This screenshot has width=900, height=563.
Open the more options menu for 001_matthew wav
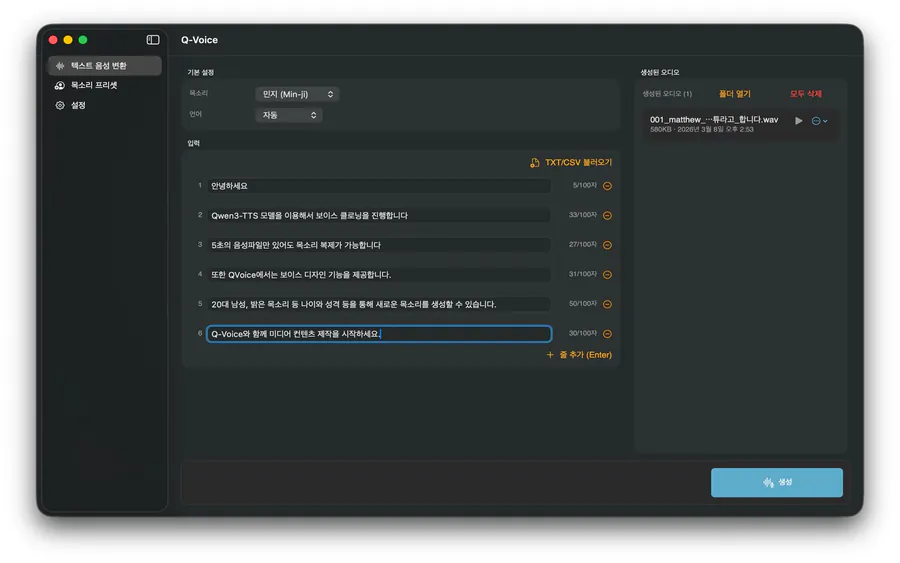[819, 121]
